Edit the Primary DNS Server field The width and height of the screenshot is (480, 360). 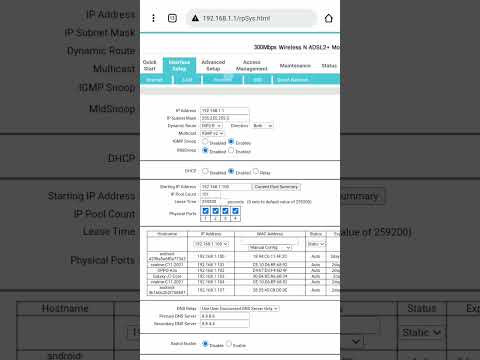point(225,316)
